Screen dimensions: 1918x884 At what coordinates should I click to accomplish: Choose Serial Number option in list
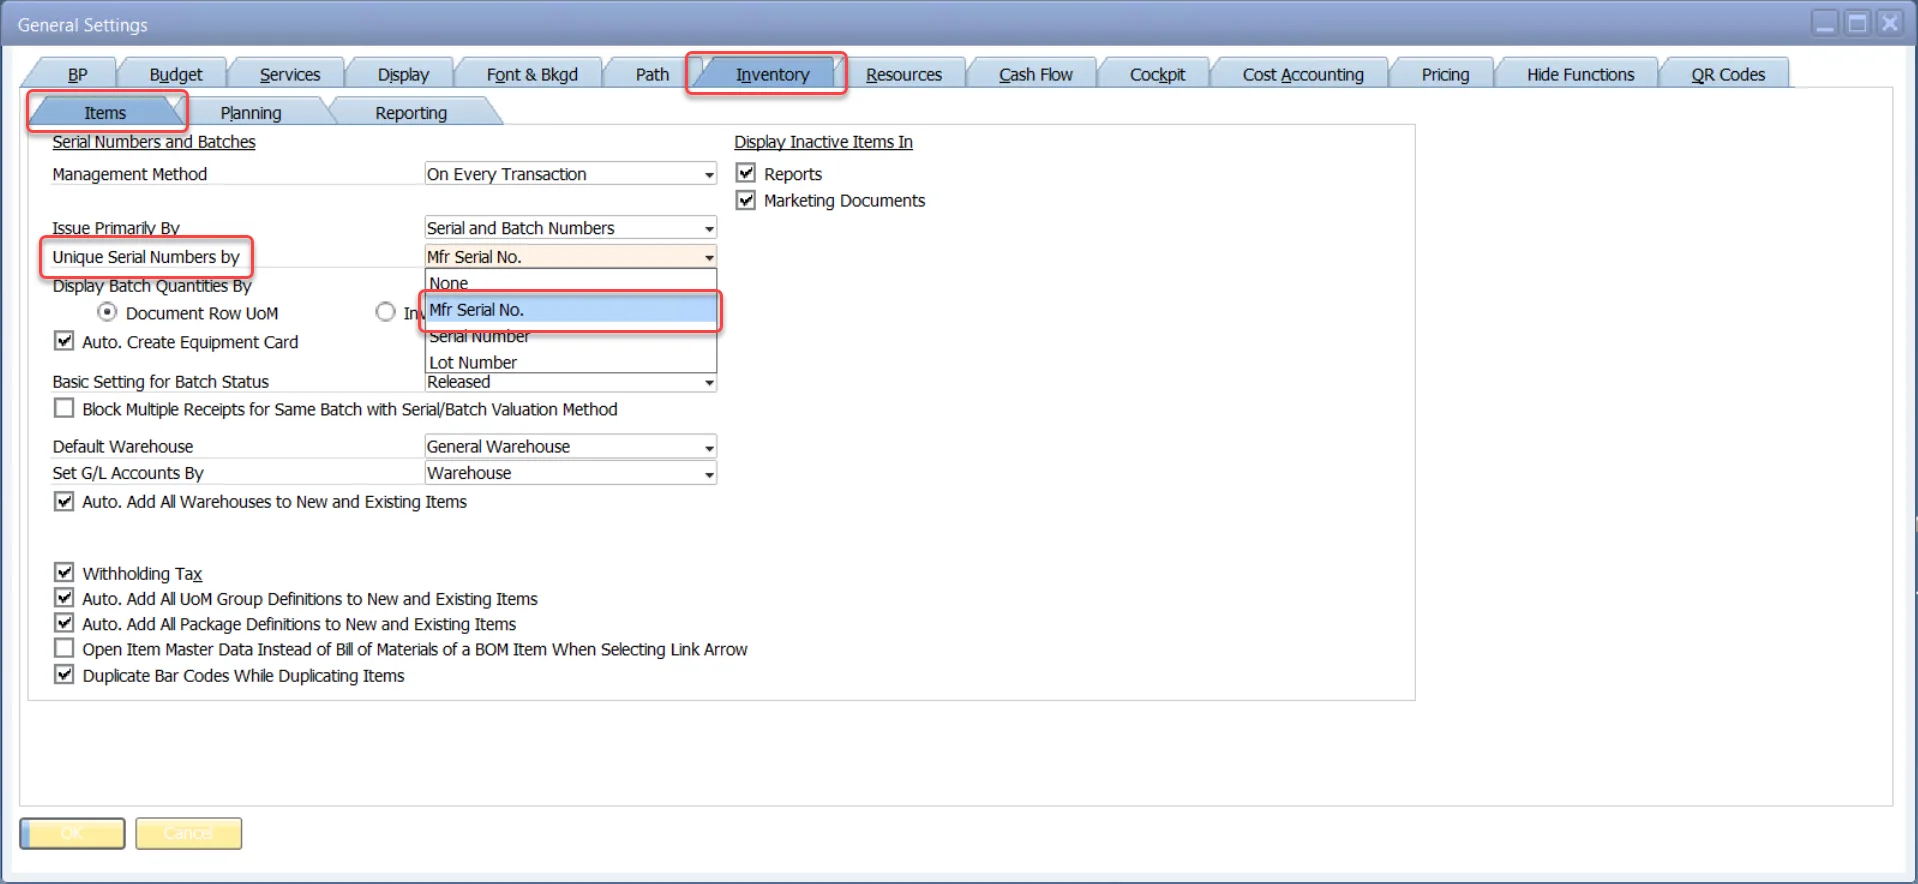click(570, 337)
